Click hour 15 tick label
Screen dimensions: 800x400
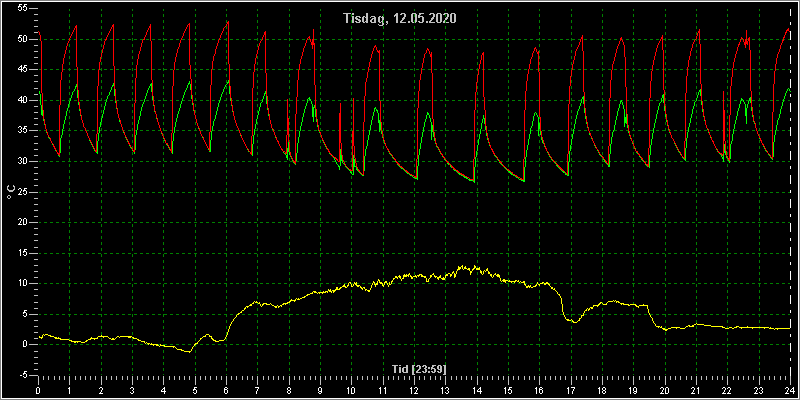pyautogui.click(x=508, y=390)
